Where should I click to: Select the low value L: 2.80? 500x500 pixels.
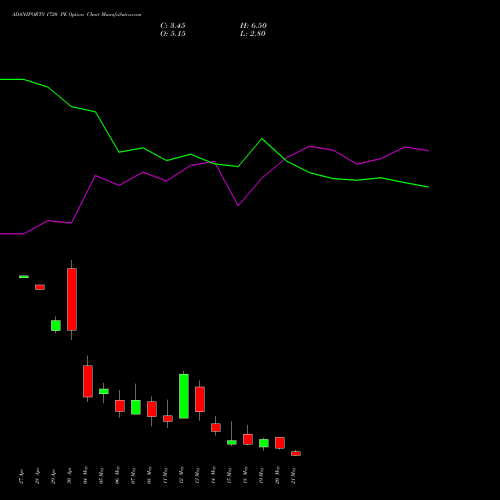click(253, 34)
